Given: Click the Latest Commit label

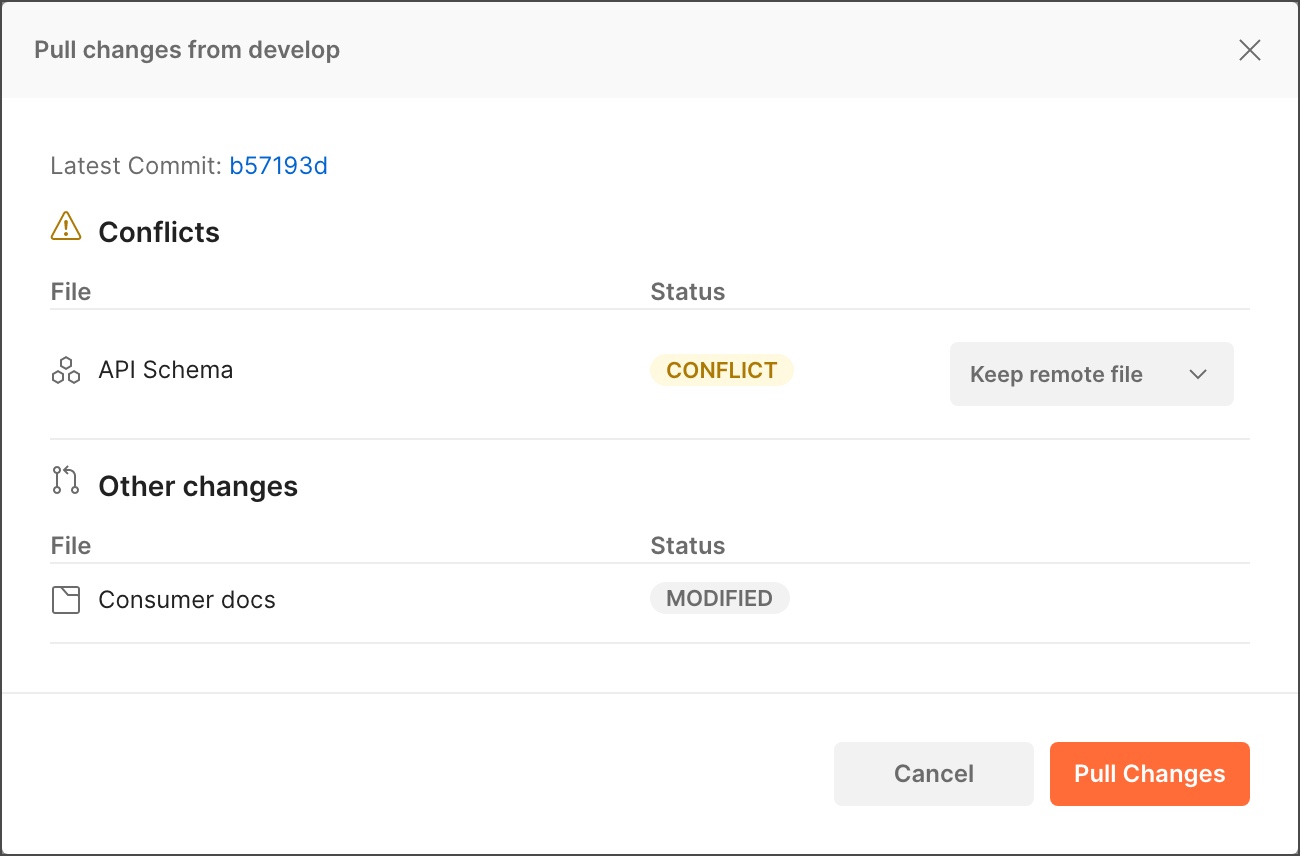Looking at the screenshot, I should (x=136, y=166).
